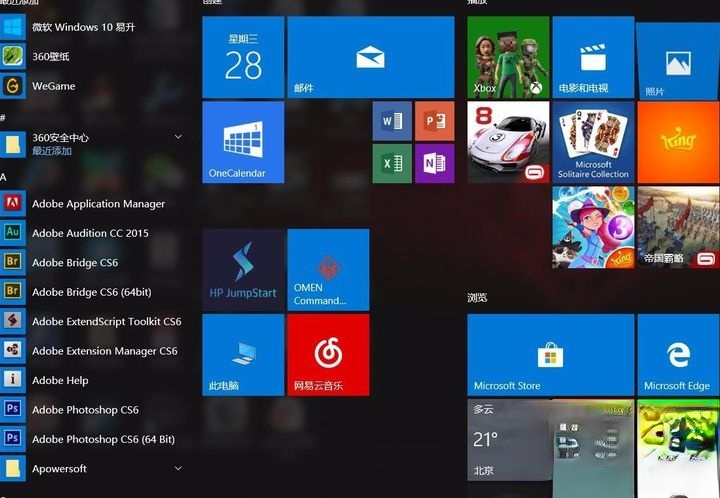Open the PowerPoint tile
Viewport: 720px width, 498px height.
coord(434,121)
